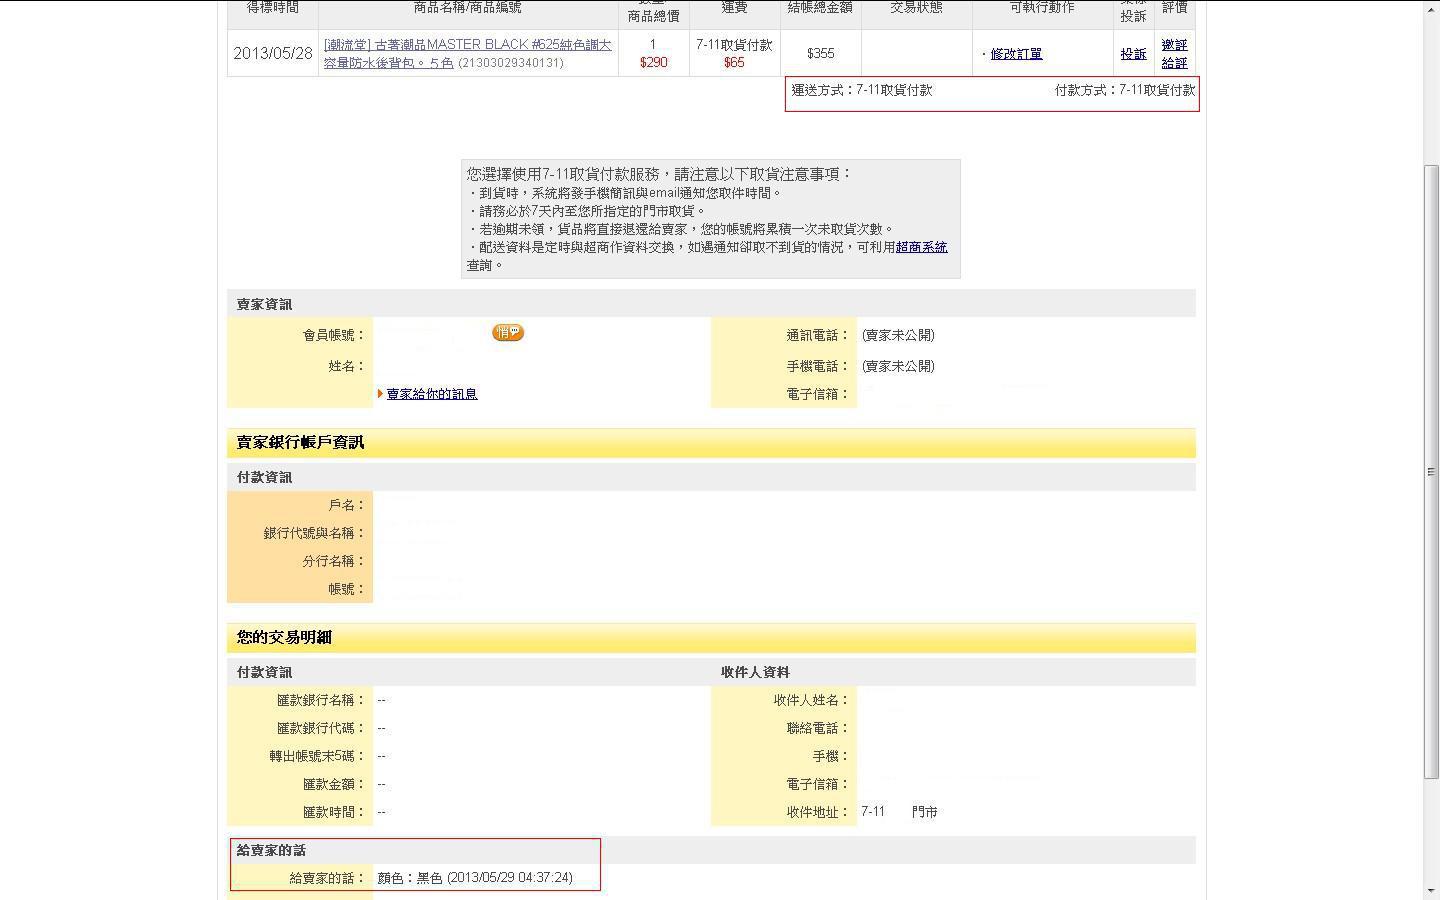
Task: Click the 匯款金額 label
Action: (x=334, y=784)
